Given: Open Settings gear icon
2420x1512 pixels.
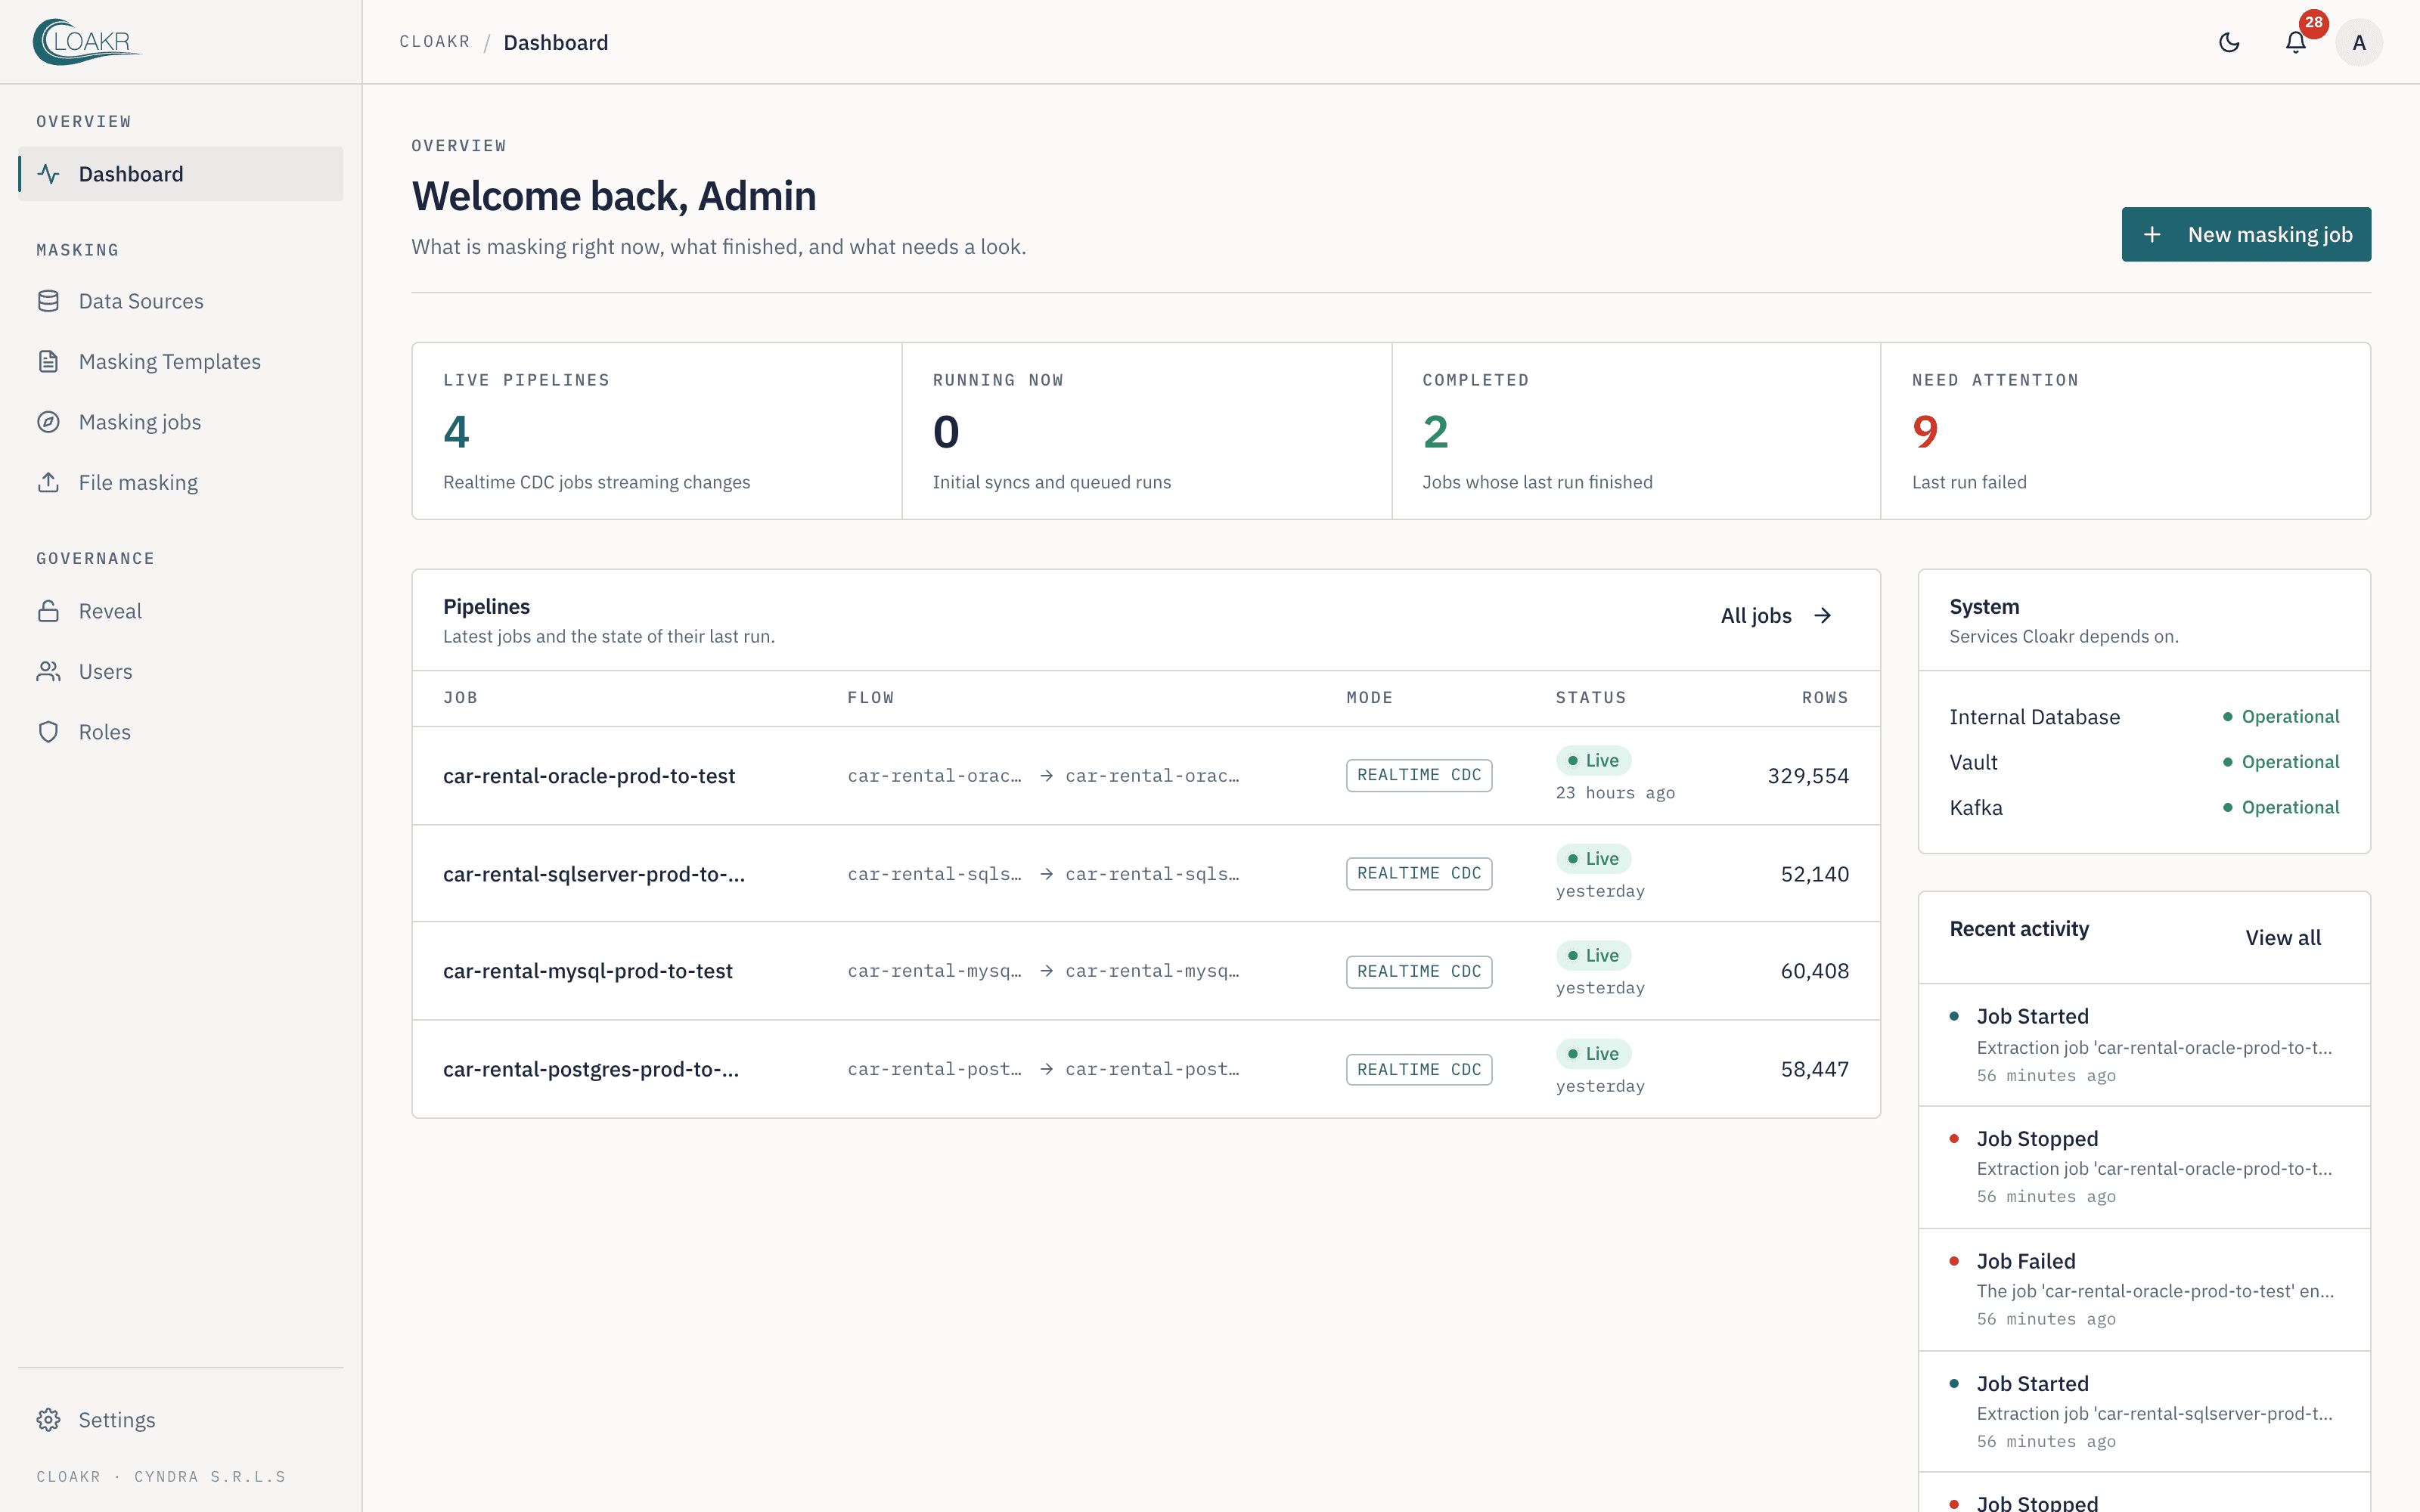Looking at the screenshot, I should coord(48,1420).
